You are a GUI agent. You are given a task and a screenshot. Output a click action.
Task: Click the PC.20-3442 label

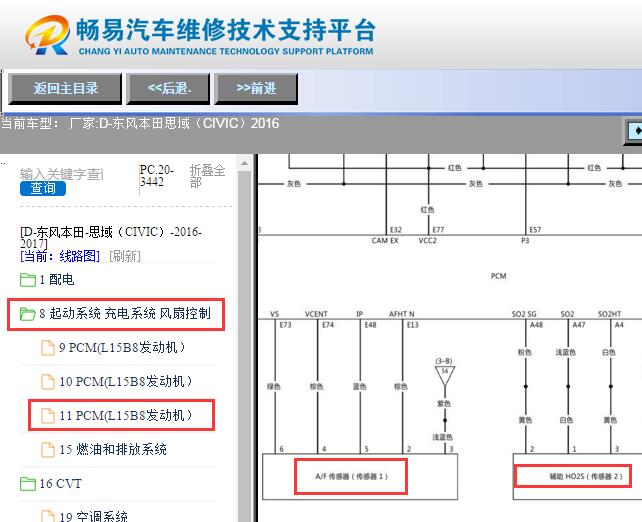157,176
